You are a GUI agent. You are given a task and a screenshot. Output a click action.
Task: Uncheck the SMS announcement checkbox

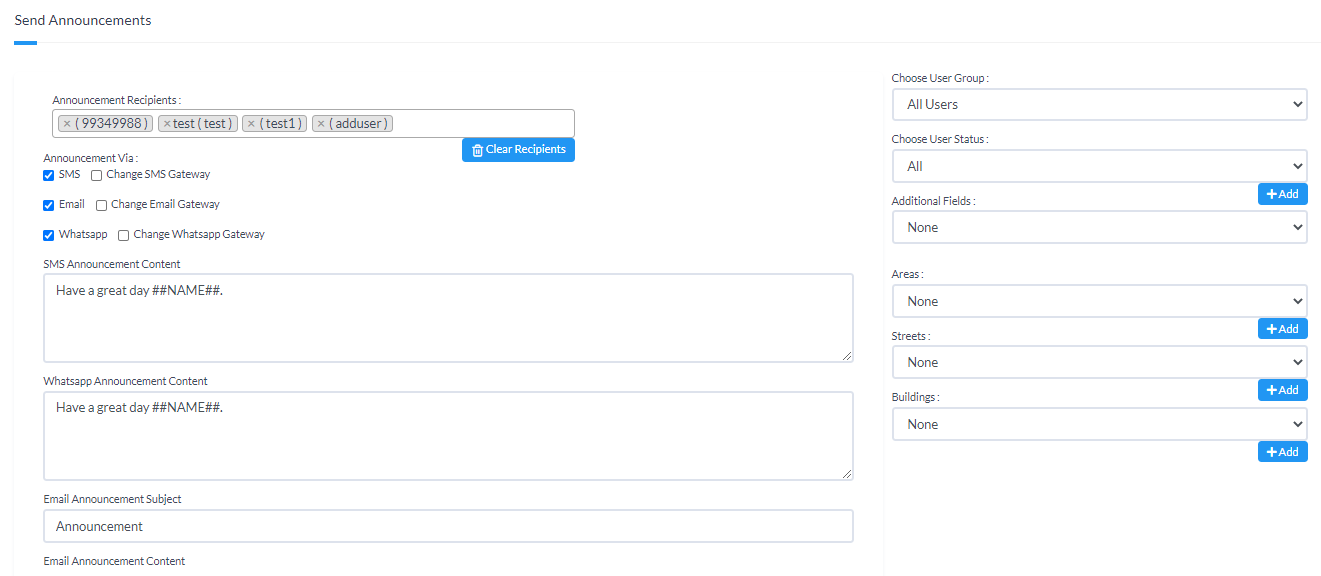pyautogui.click(x=48, y=174)
